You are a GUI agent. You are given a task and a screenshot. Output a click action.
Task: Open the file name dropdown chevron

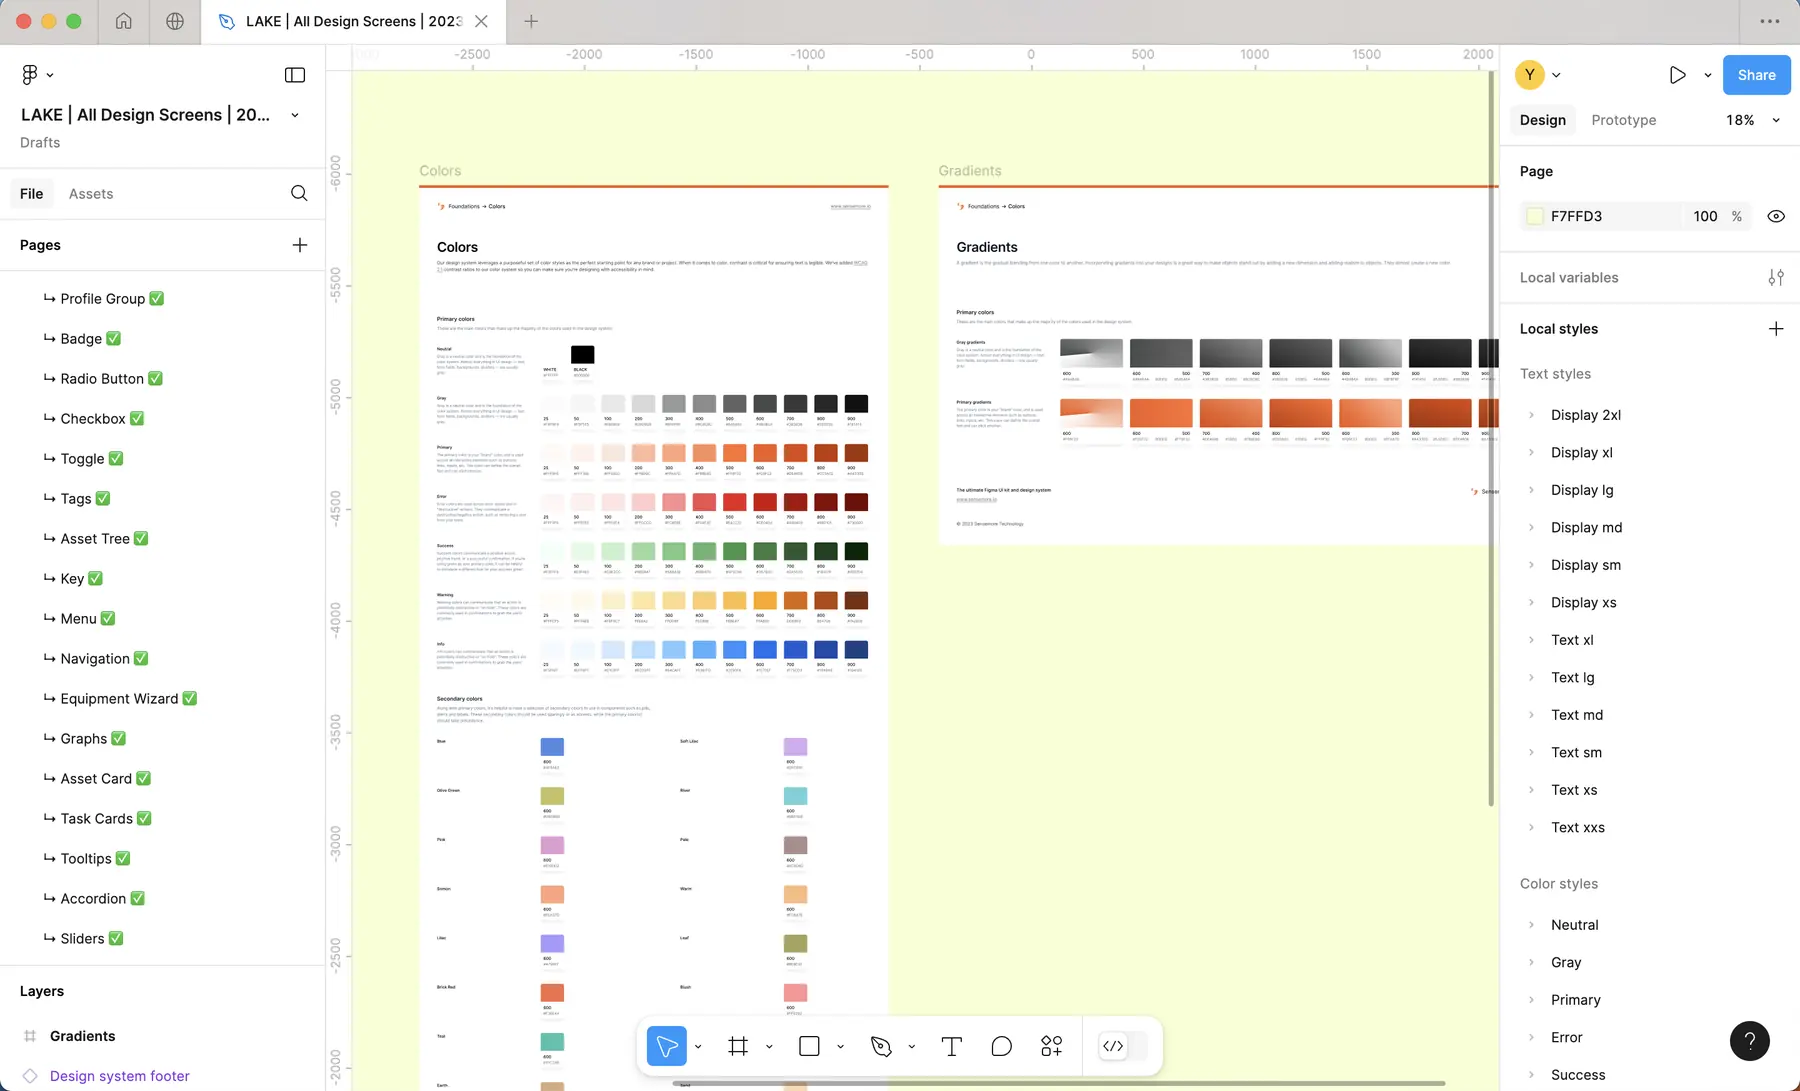tap(295, 115)
